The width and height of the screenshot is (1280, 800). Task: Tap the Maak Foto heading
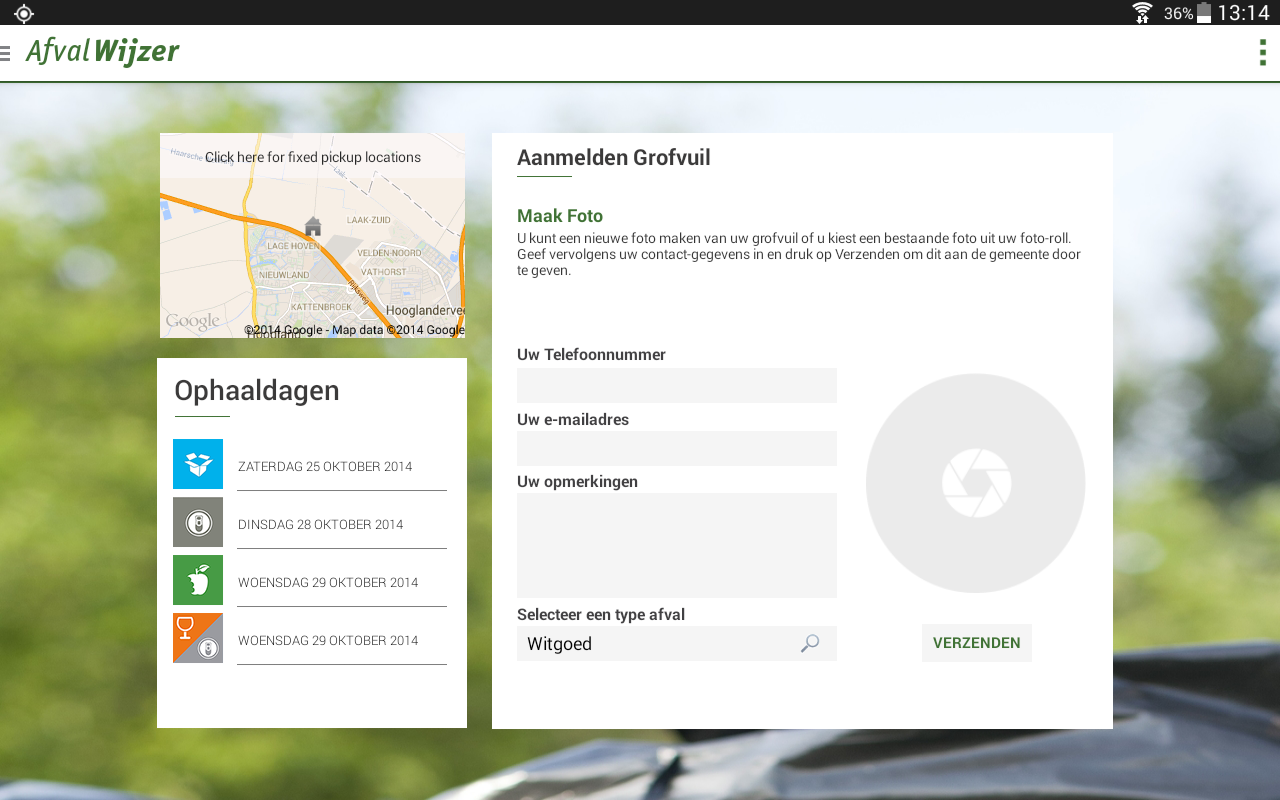tap(560, 216)
